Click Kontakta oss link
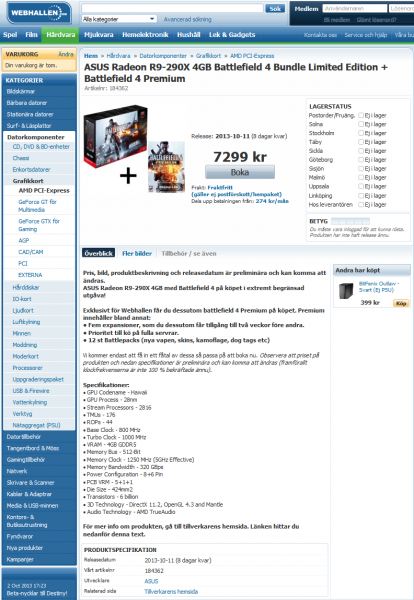Screen dimensions: 414x600 [x=320, y=35]
